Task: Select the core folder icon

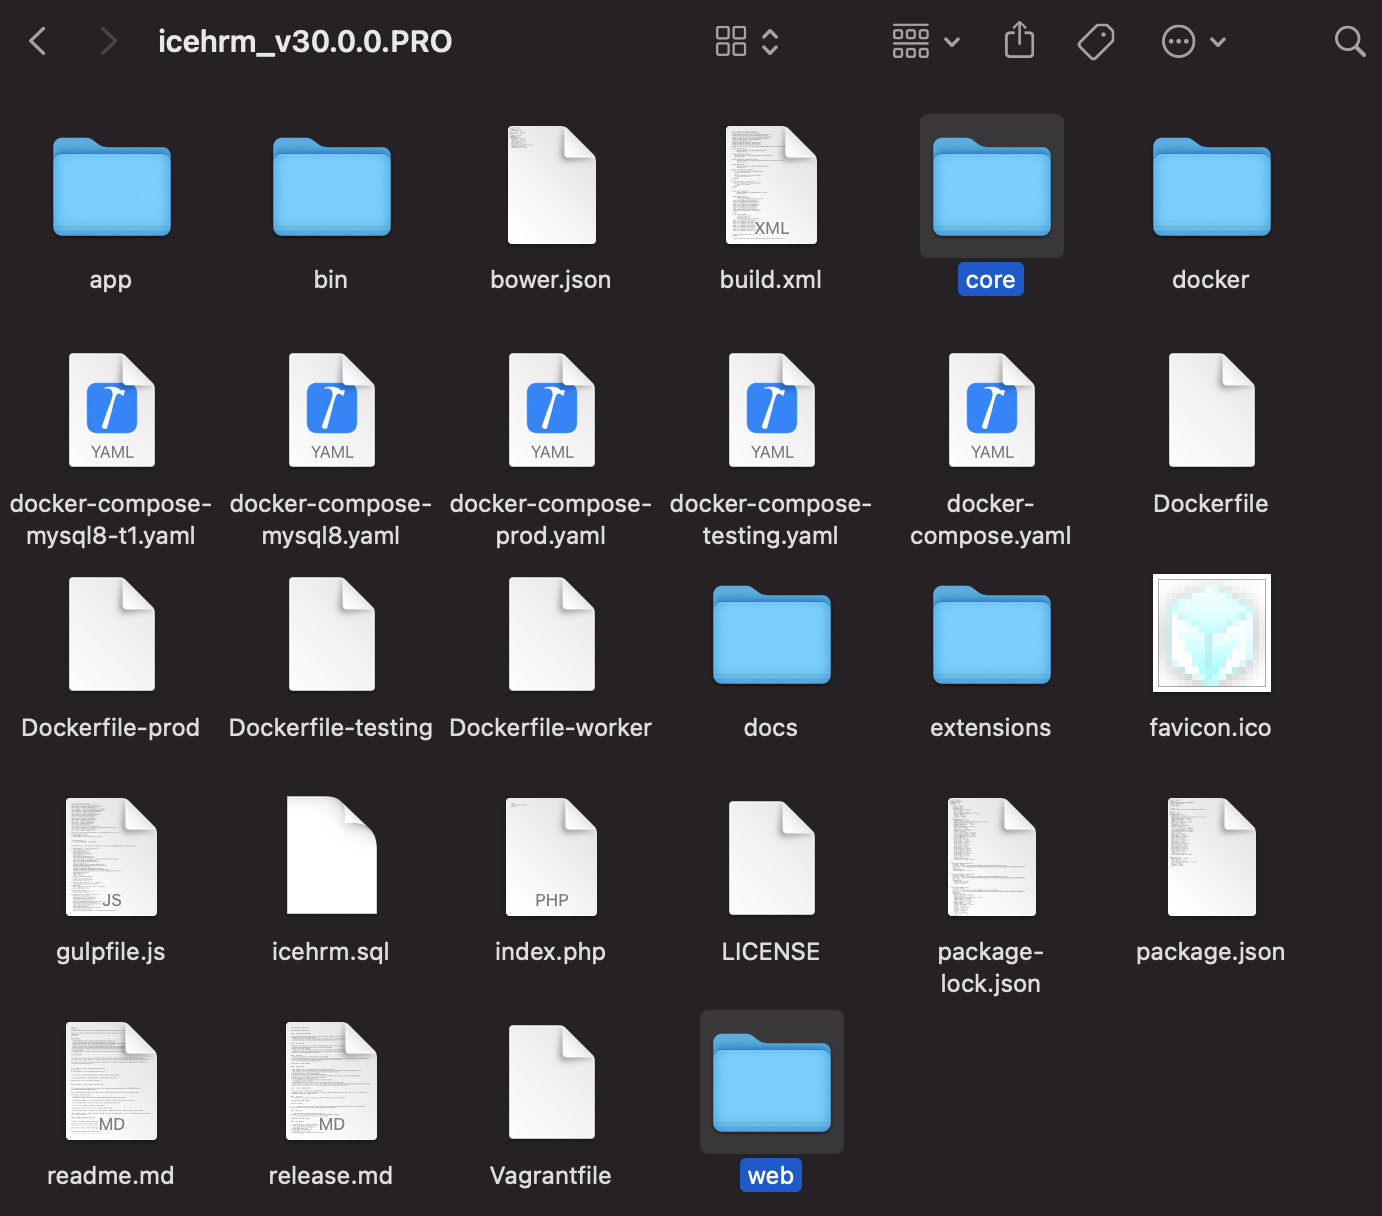Action: (991, 187)
